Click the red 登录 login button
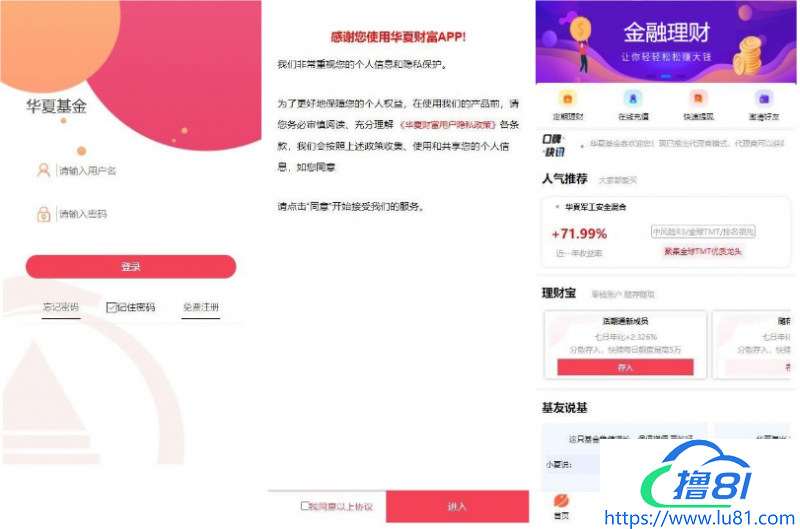 (131, 267)
